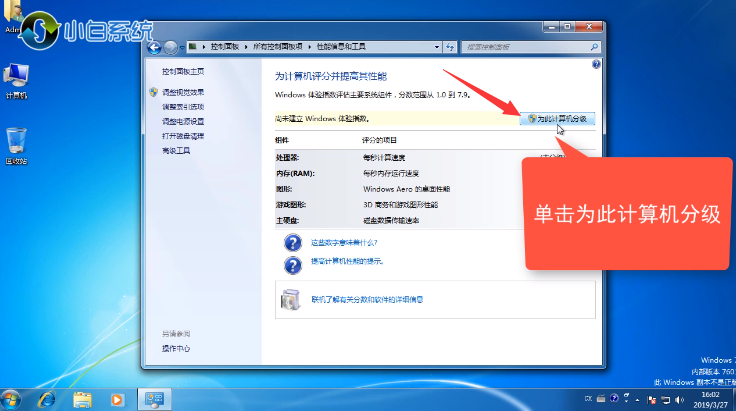
Task: Click the shield icon beside 调整视觉效果
Action: point(153,92)
